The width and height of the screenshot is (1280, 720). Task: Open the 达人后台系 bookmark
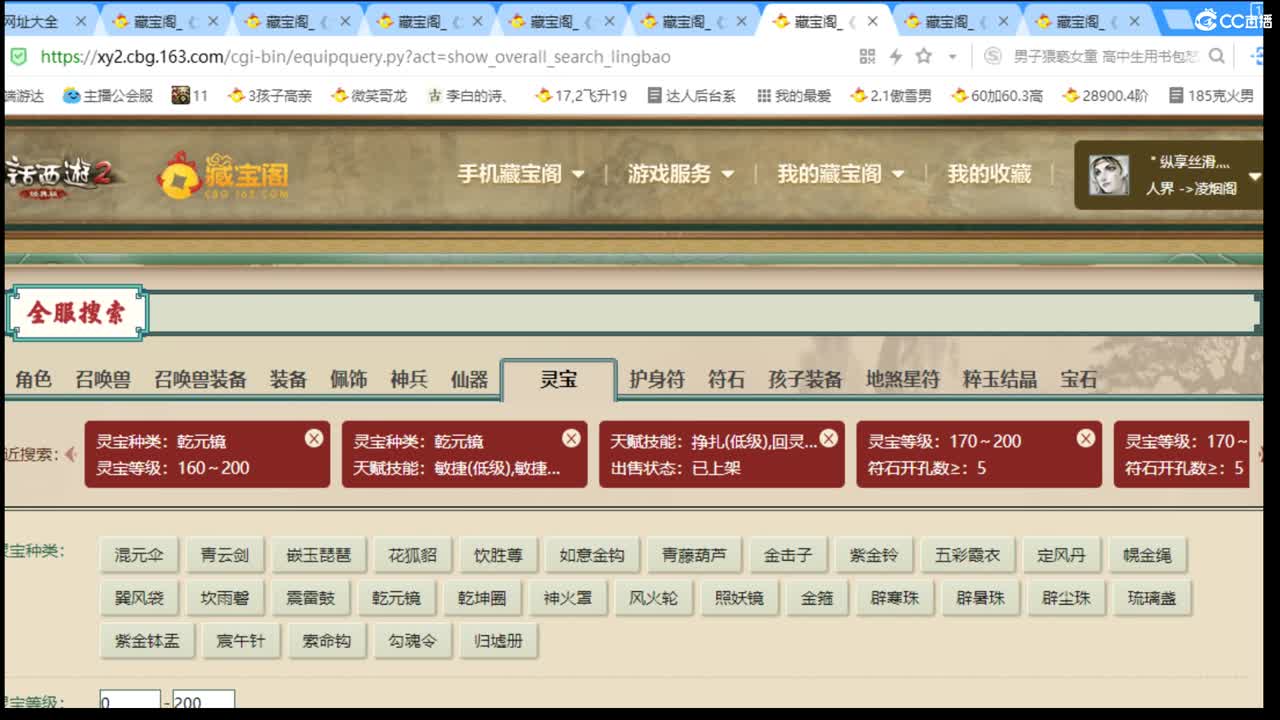[x=692, y=96]
